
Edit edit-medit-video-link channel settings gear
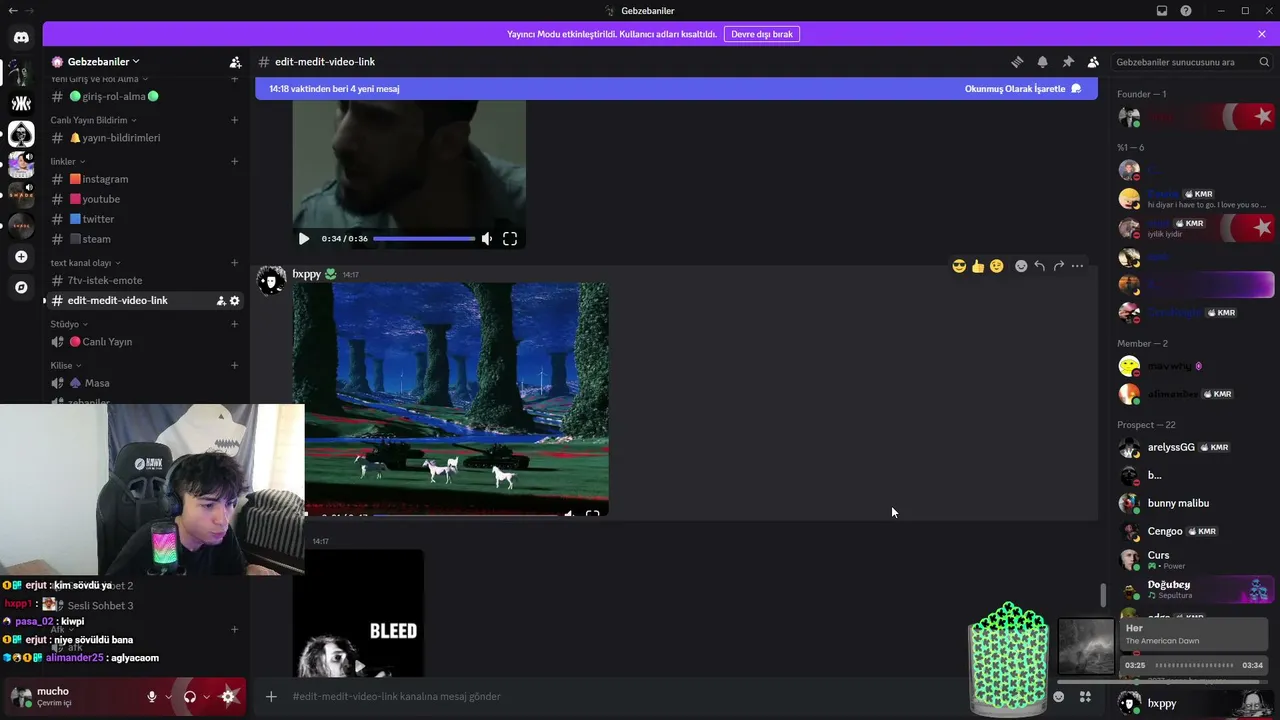click(235, 300)
